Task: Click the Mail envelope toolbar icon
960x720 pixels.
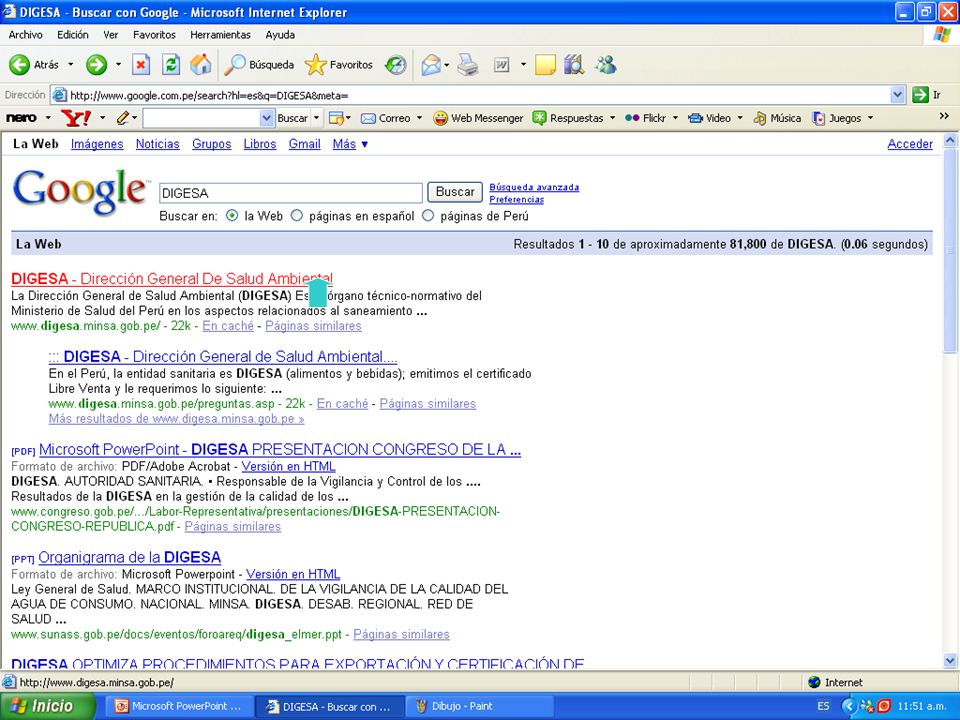Action: tap(431, 64)
